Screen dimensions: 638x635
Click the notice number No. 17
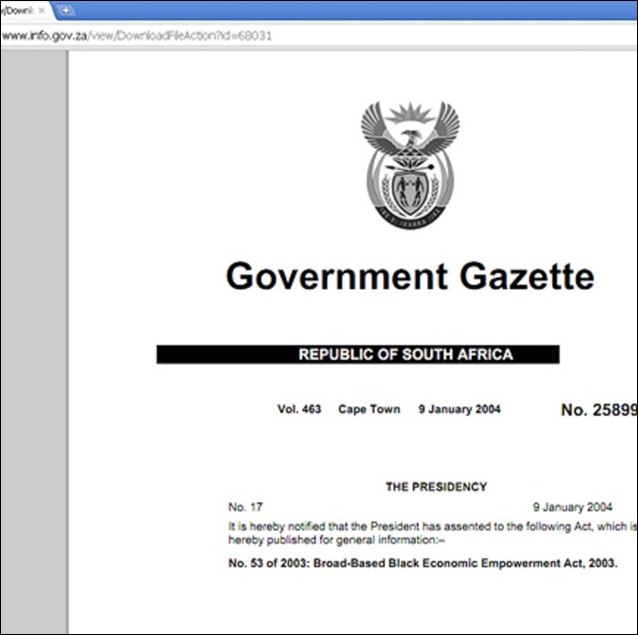click(245, 507)
